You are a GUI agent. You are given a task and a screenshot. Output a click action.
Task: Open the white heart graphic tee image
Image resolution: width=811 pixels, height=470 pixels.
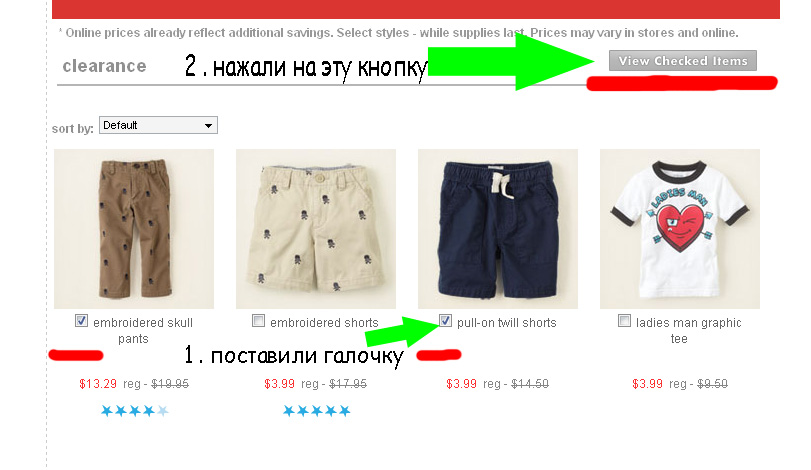pos(680,229)
